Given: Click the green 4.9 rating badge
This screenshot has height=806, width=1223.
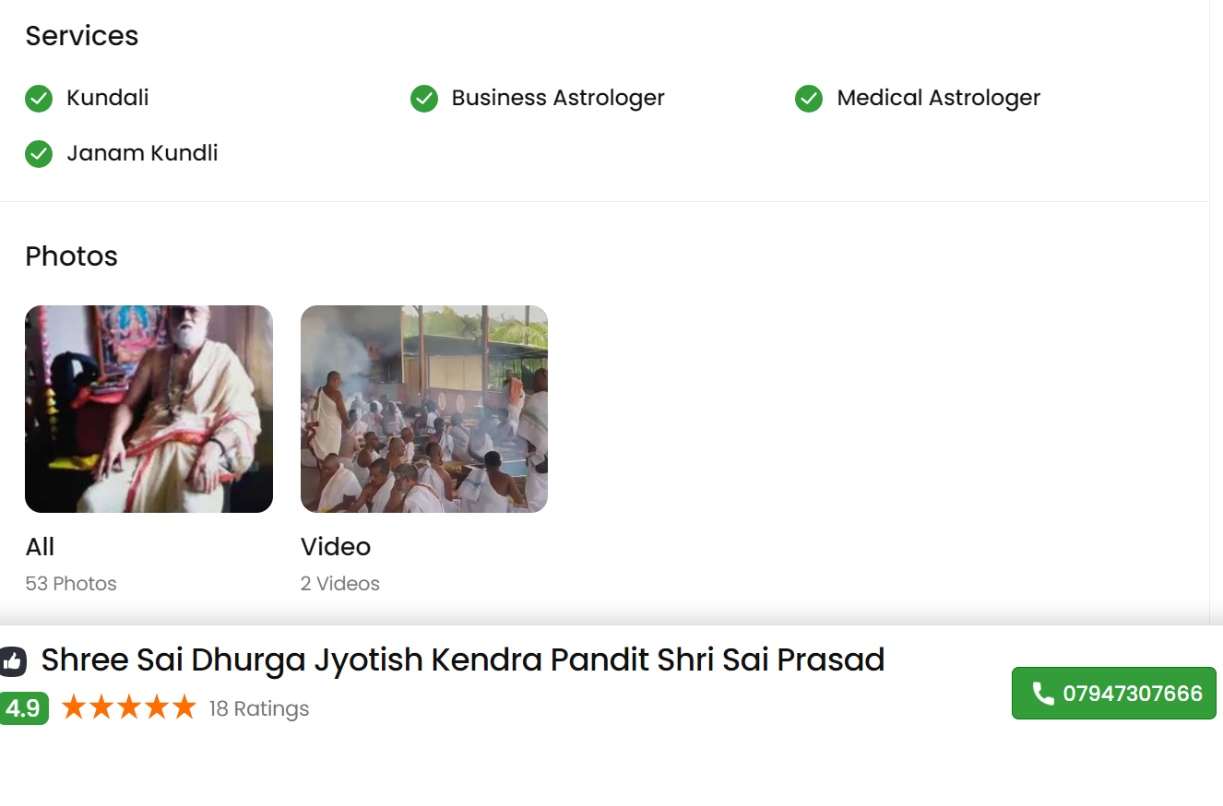Looking at the screenshot, I should 23,709.
